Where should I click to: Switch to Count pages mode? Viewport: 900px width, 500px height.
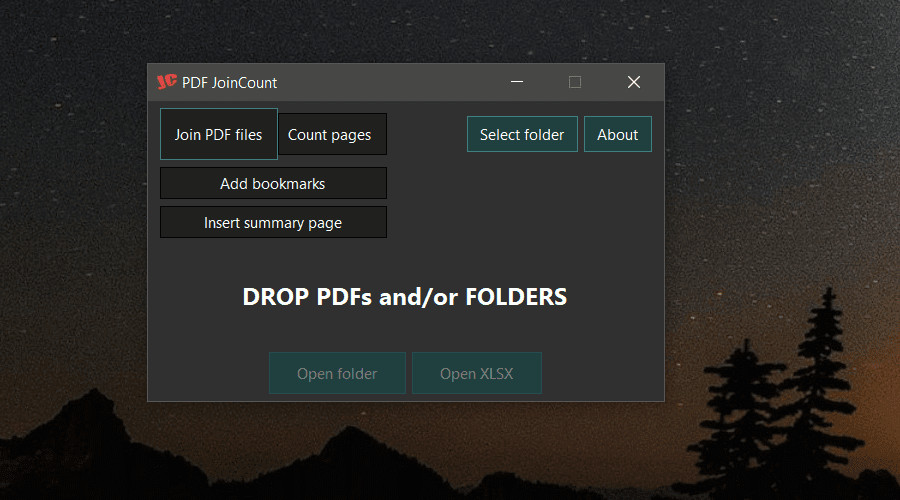point(332,134)
